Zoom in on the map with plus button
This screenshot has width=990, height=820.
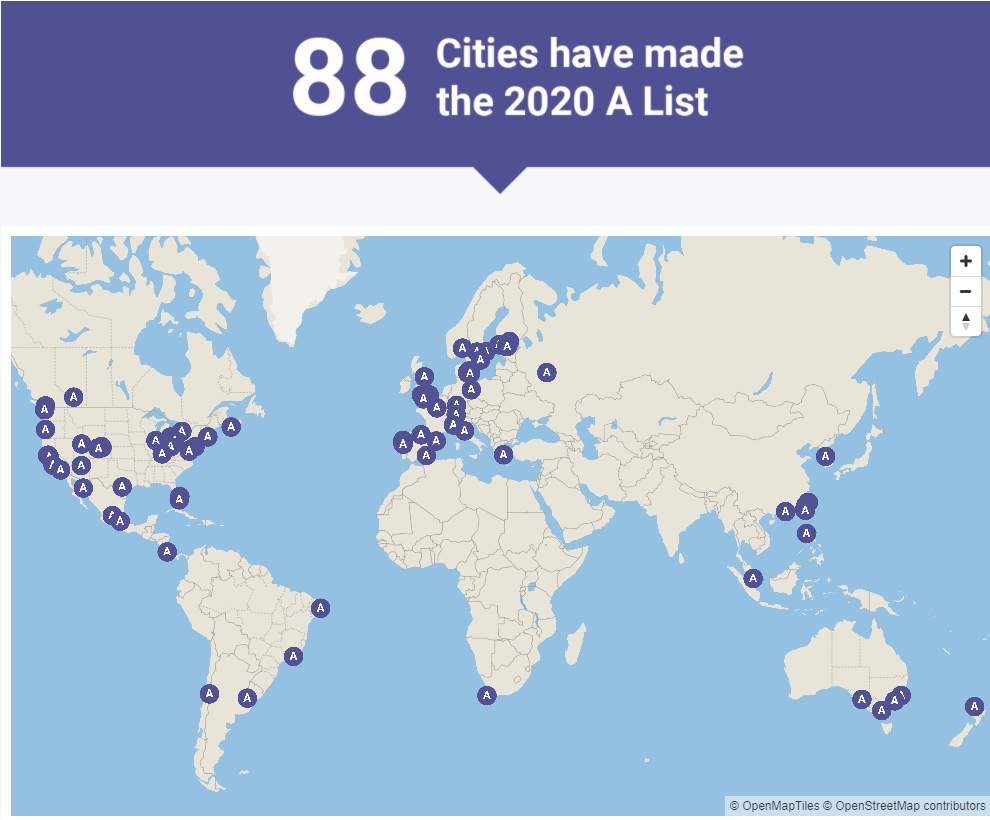[965, 261]
